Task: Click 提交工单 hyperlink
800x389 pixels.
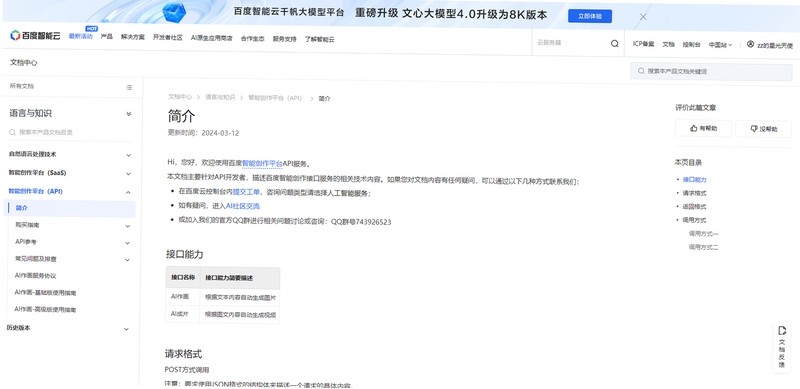Action: 246,192
